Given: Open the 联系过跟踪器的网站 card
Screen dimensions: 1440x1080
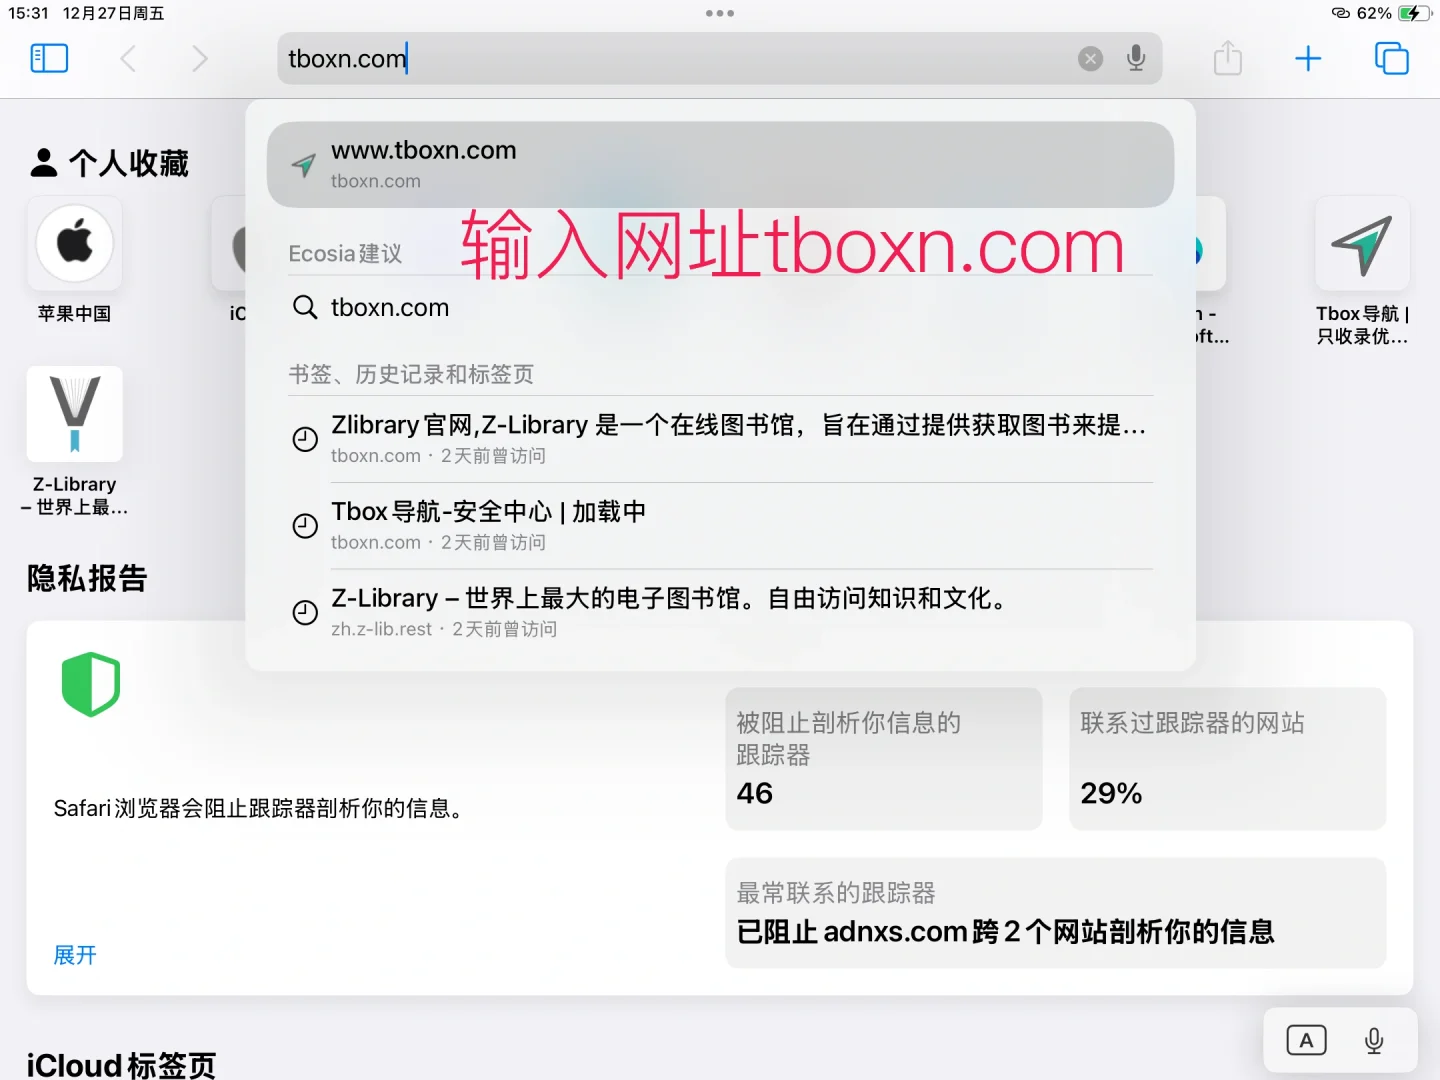Looking at the screenshot, I should 1227,758.
